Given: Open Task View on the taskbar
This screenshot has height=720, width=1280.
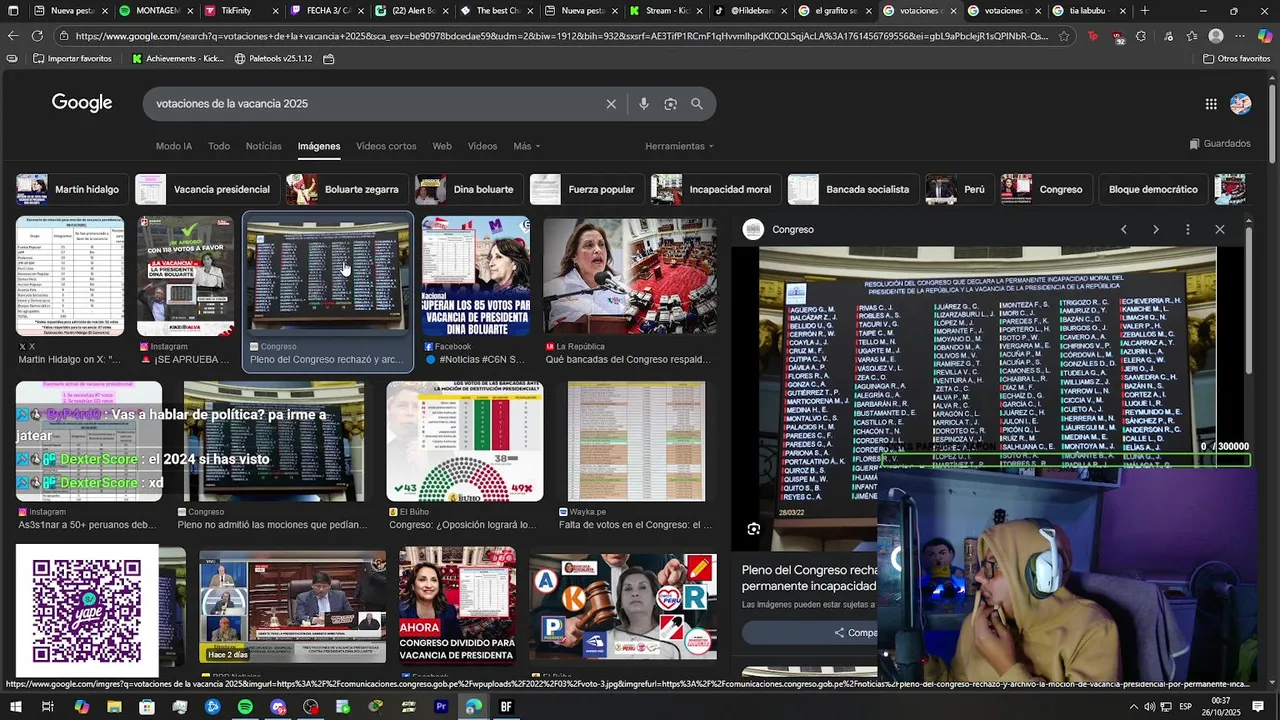Looking at the screenshot, I should point(48,707).
